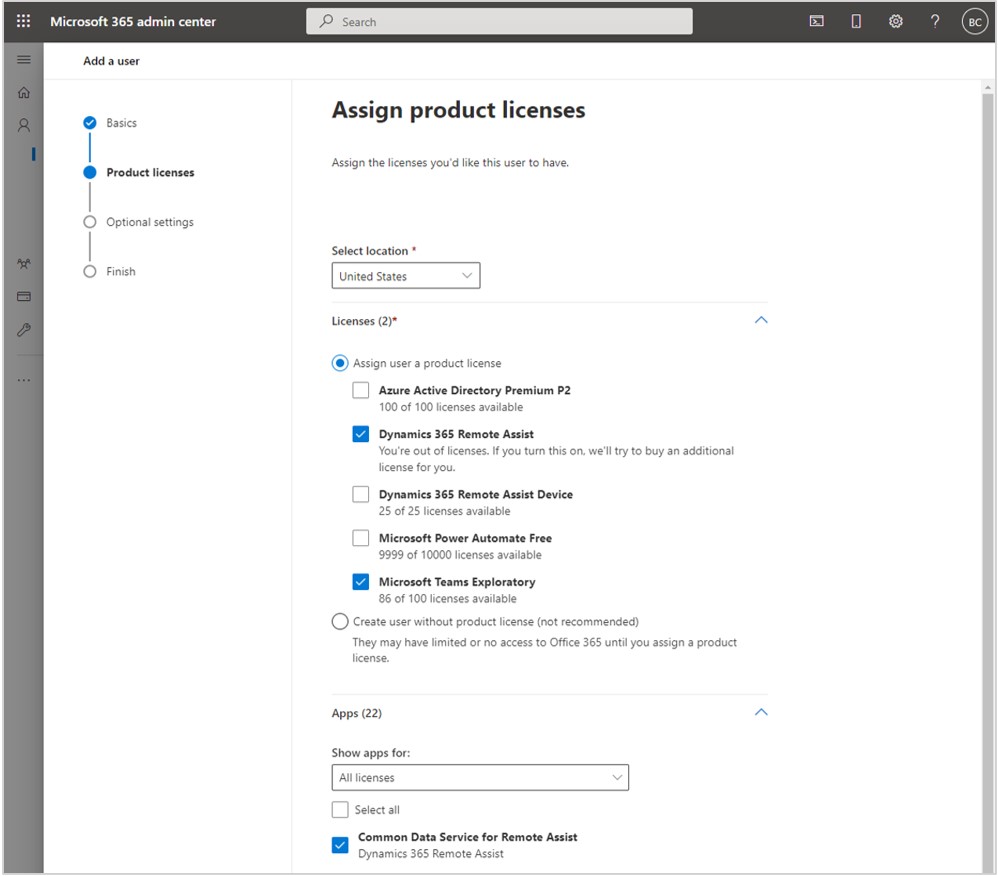Disable Microsoft Teams Exploratory license
This screenshot has width=998, height=876.
361,581
